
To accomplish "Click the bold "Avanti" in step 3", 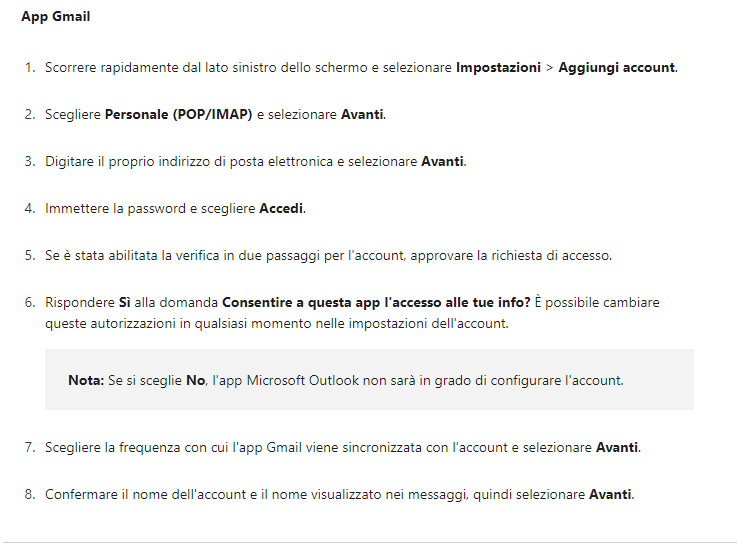I will click(443, 162).
